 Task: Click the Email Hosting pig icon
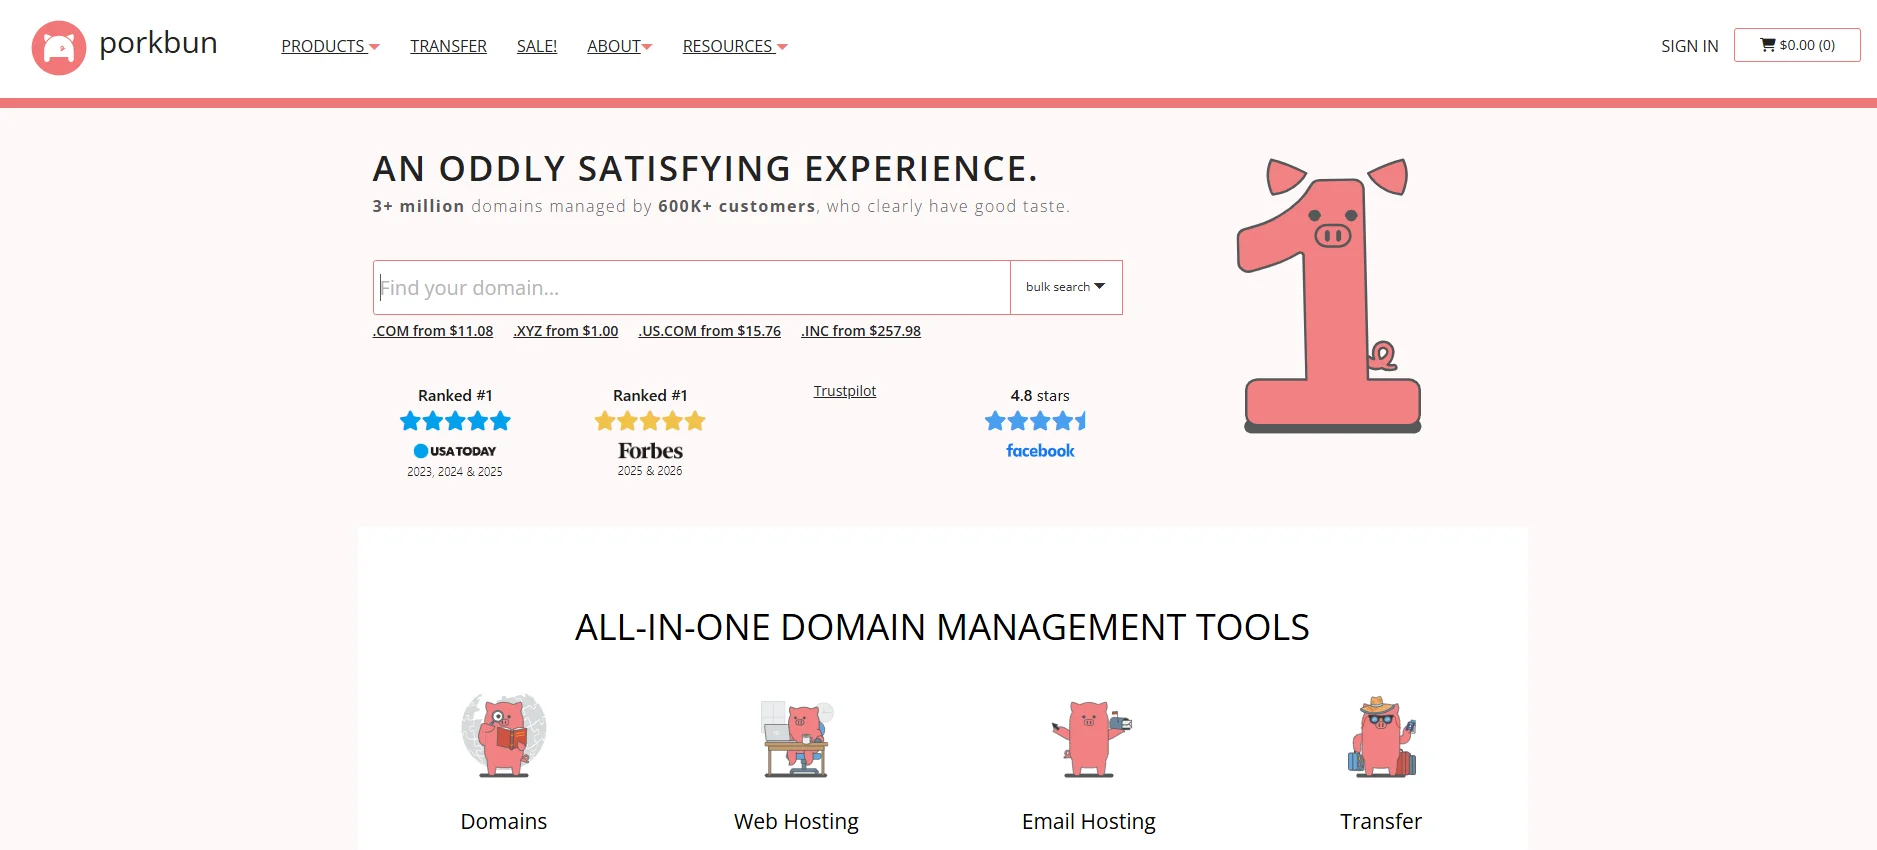tap(1090, 738)
